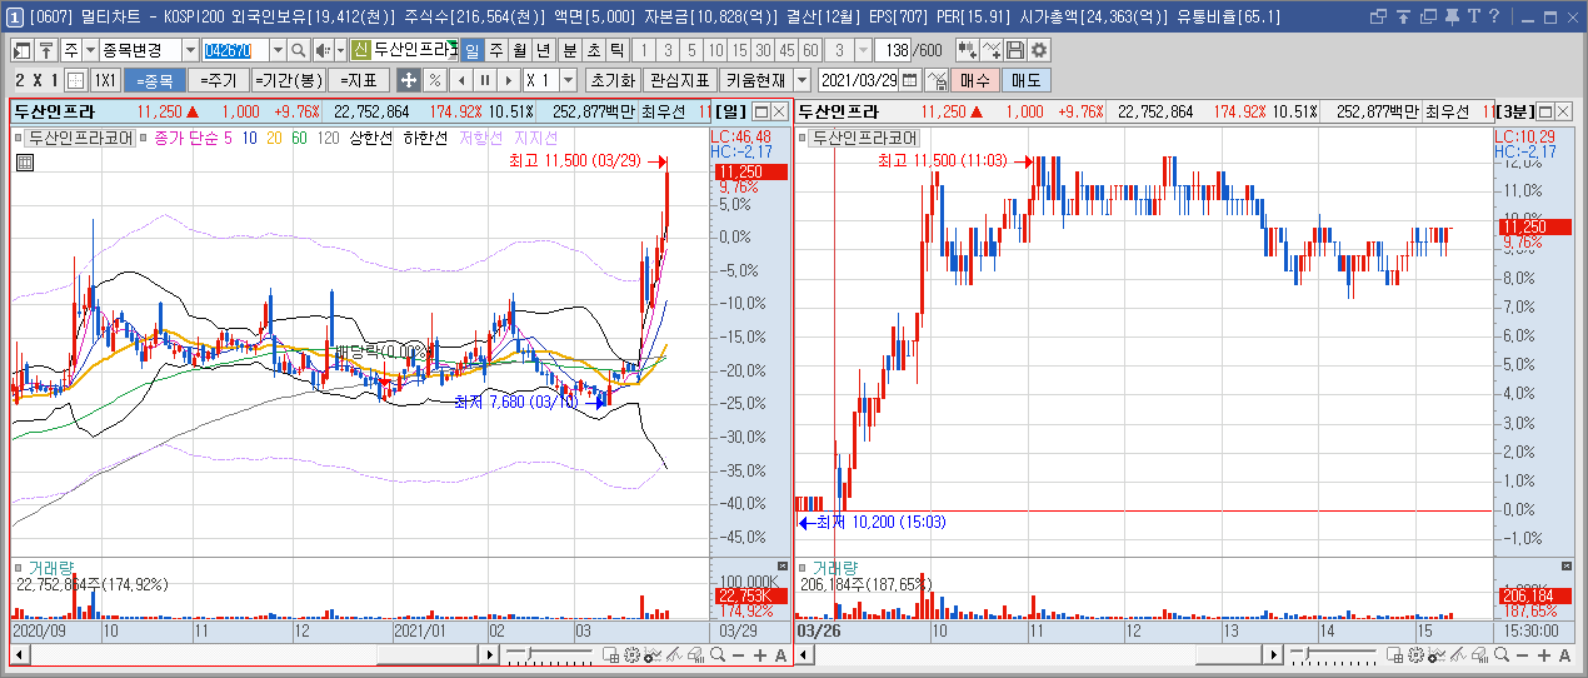Click the 30 minute interval button
The image size is (1588, 678).
pos(763,50)
